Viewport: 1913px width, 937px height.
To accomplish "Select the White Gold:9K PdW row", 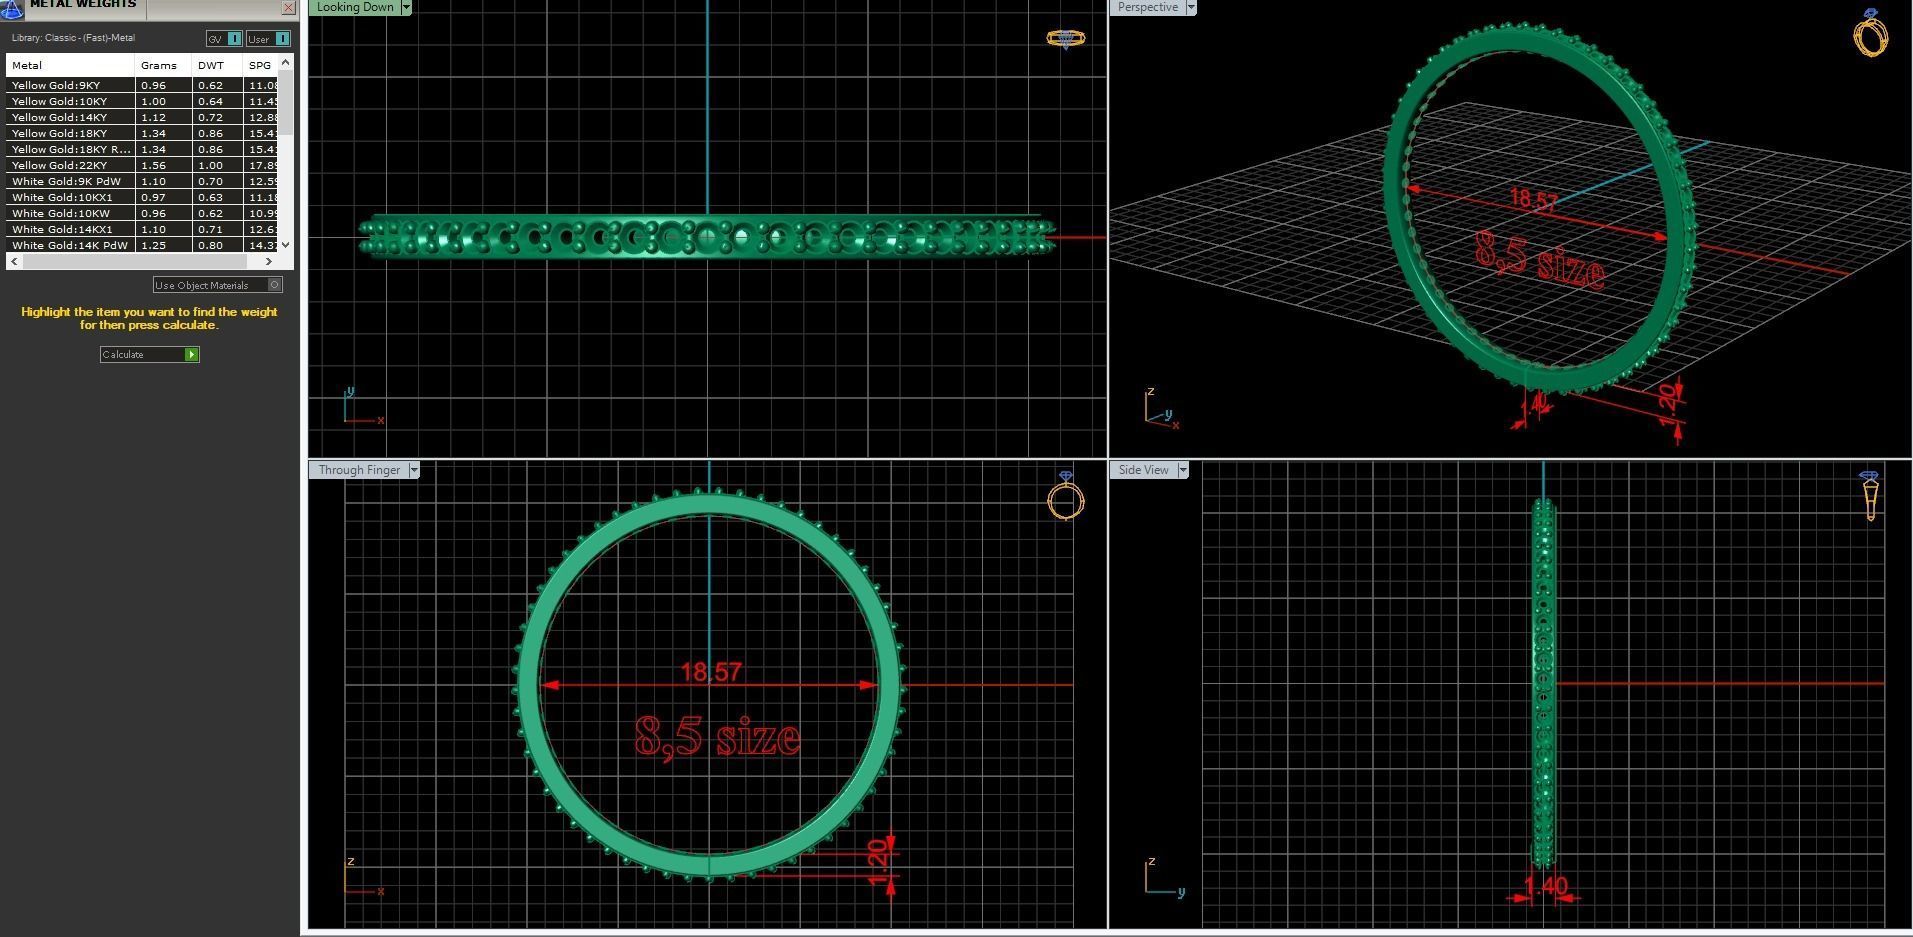I will coord(142,181).
